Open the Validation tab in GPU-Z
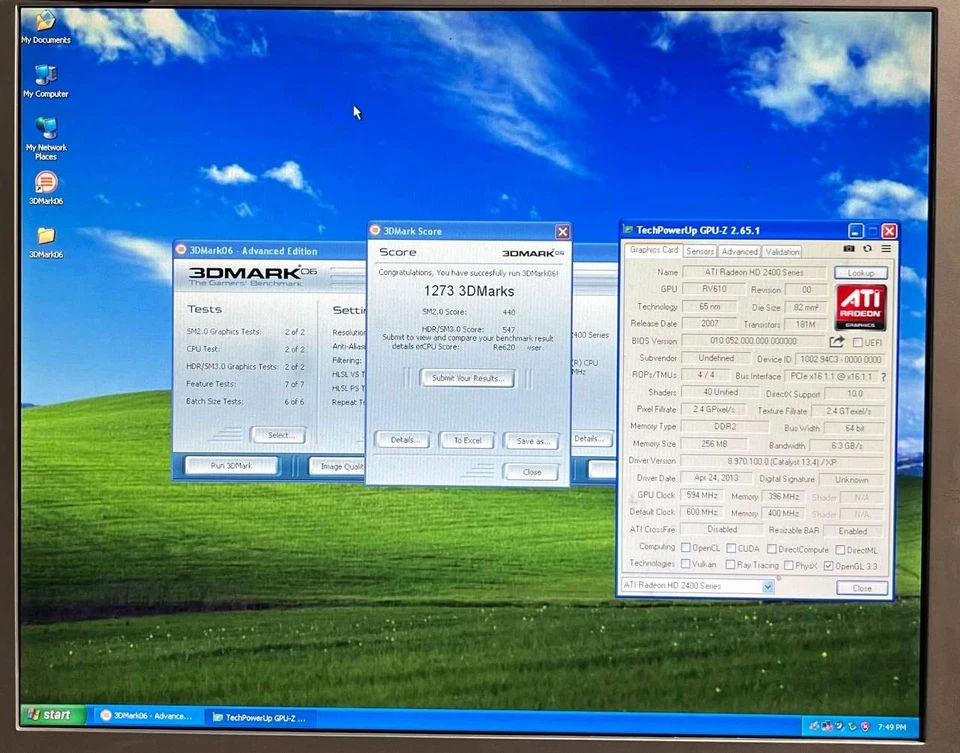The image size is (960, 753). [x=782, y=251]
